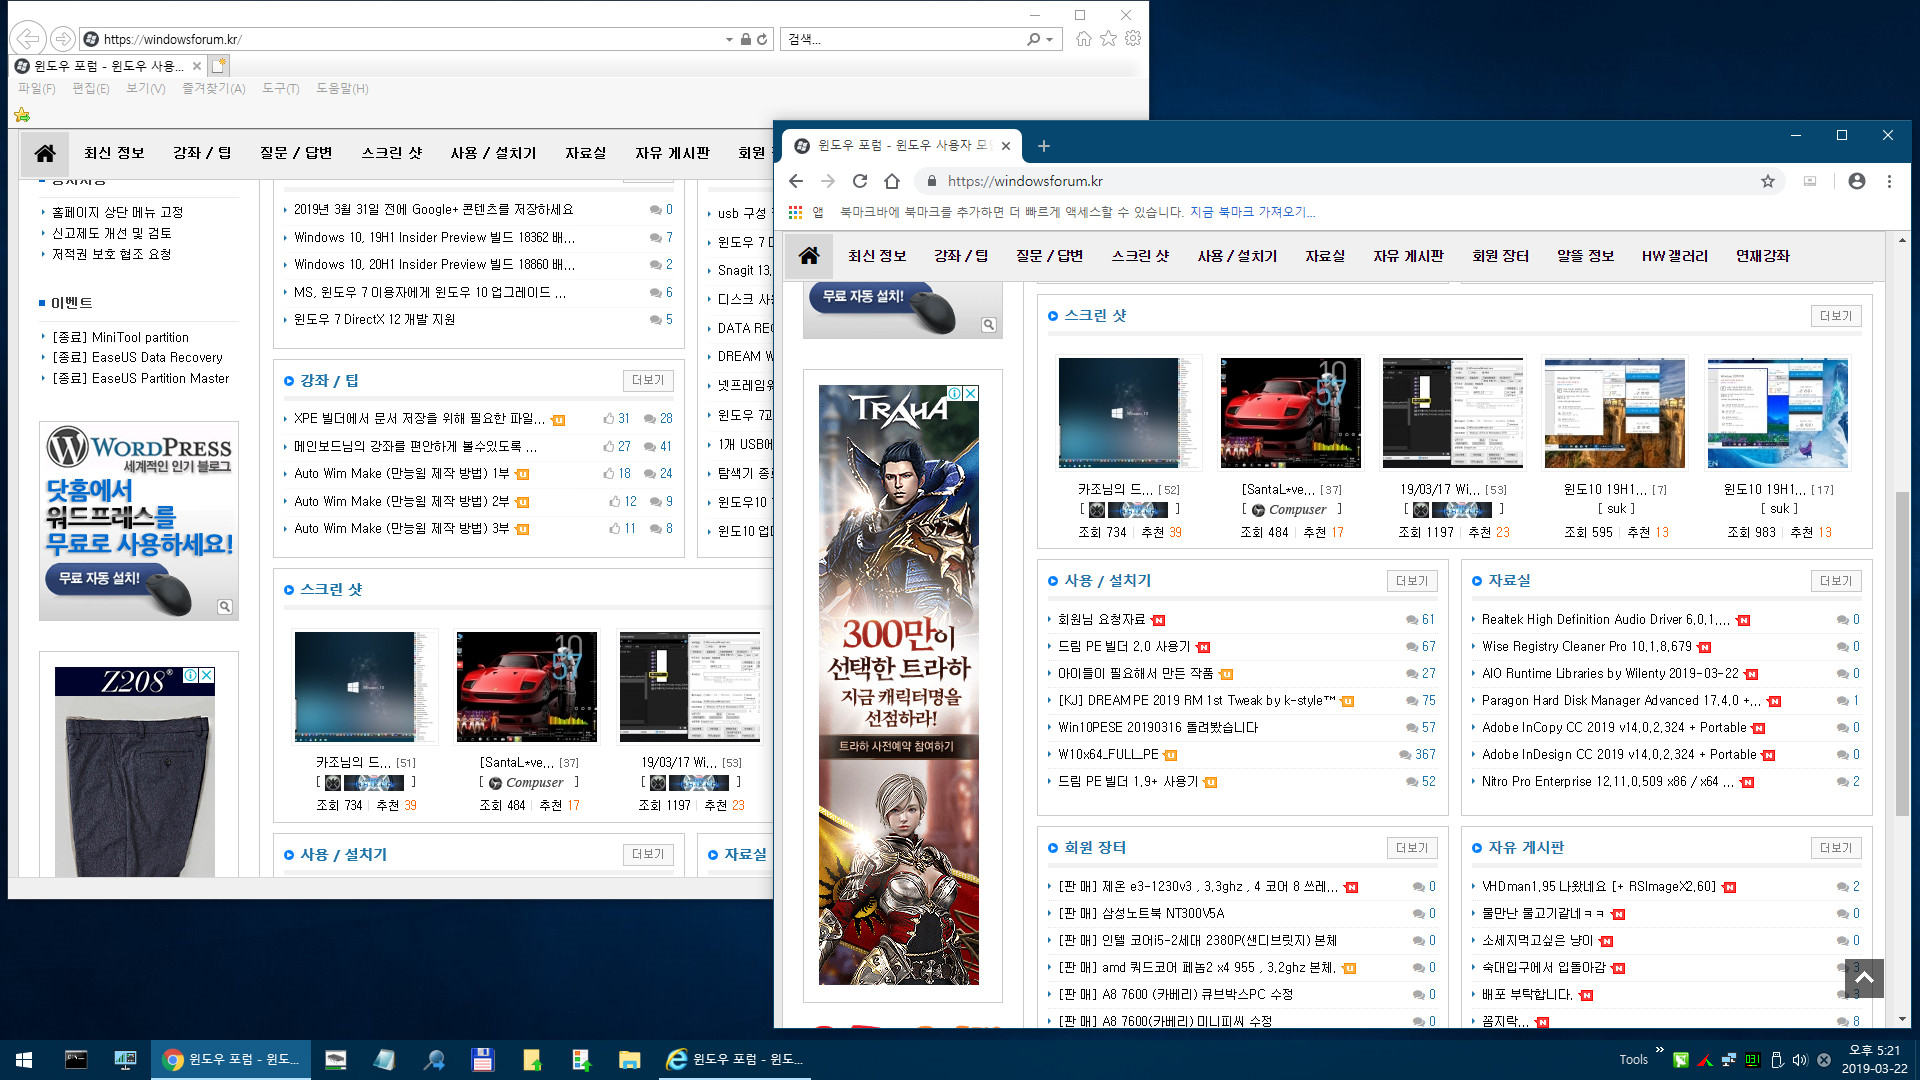Close the TRAHA ad with X icon
This screenshot has width=1920, height=1080.
(x=971, y=394)
